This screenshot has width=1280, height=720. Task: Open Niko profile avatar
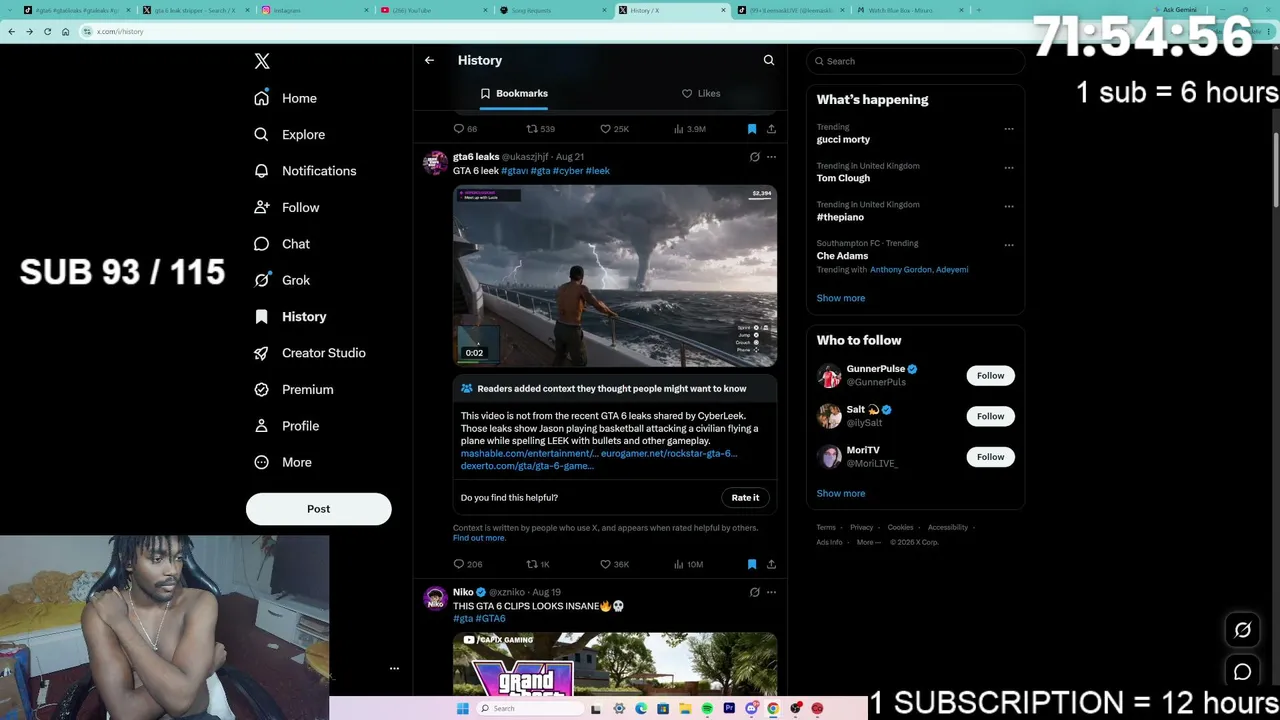tap(435, 598)
